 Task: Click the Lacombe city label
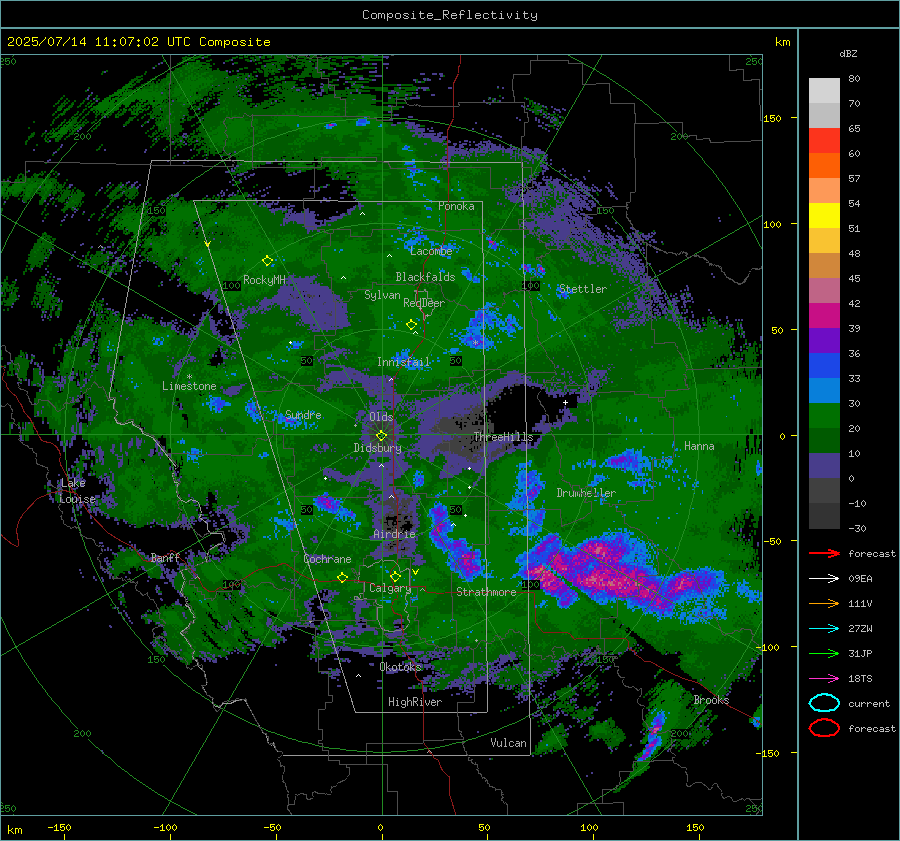click(x=431, y=251)
